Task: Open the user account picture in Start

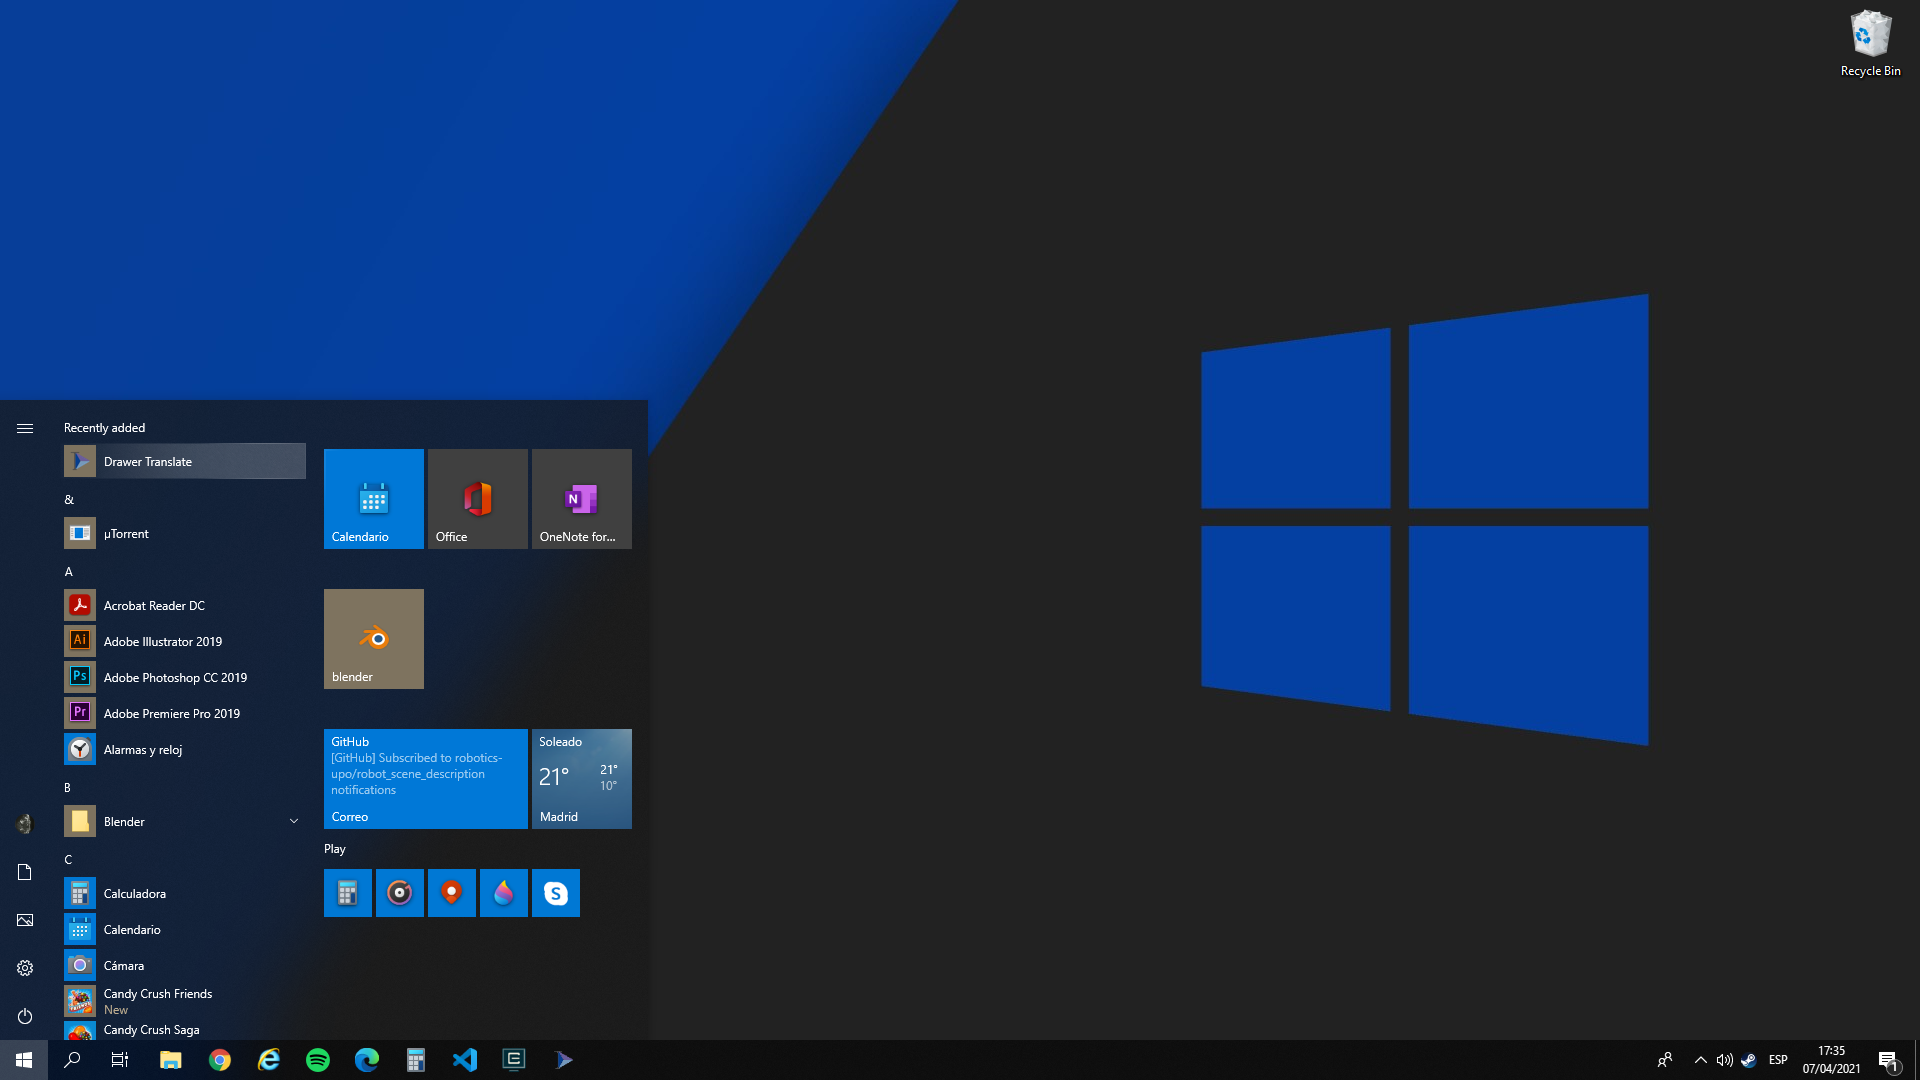Action: tap(25, 824)
